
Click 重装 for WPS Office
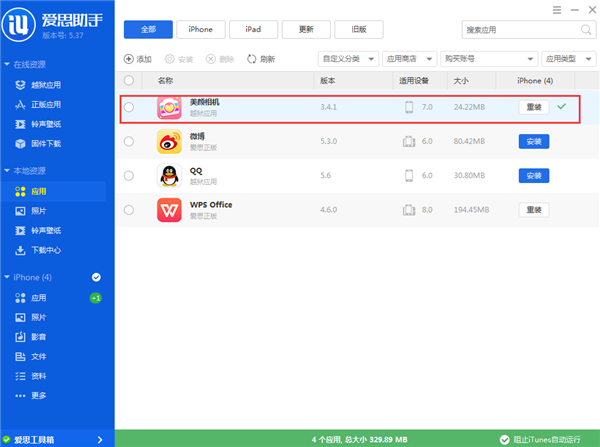click(x=534, y=210)
